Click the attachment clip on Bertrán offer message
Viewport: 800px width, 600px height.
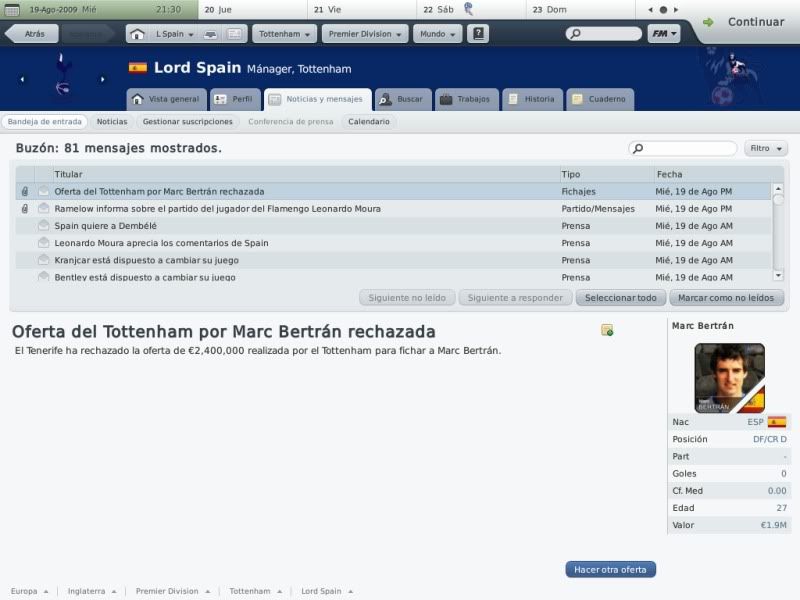pos(24,192)
